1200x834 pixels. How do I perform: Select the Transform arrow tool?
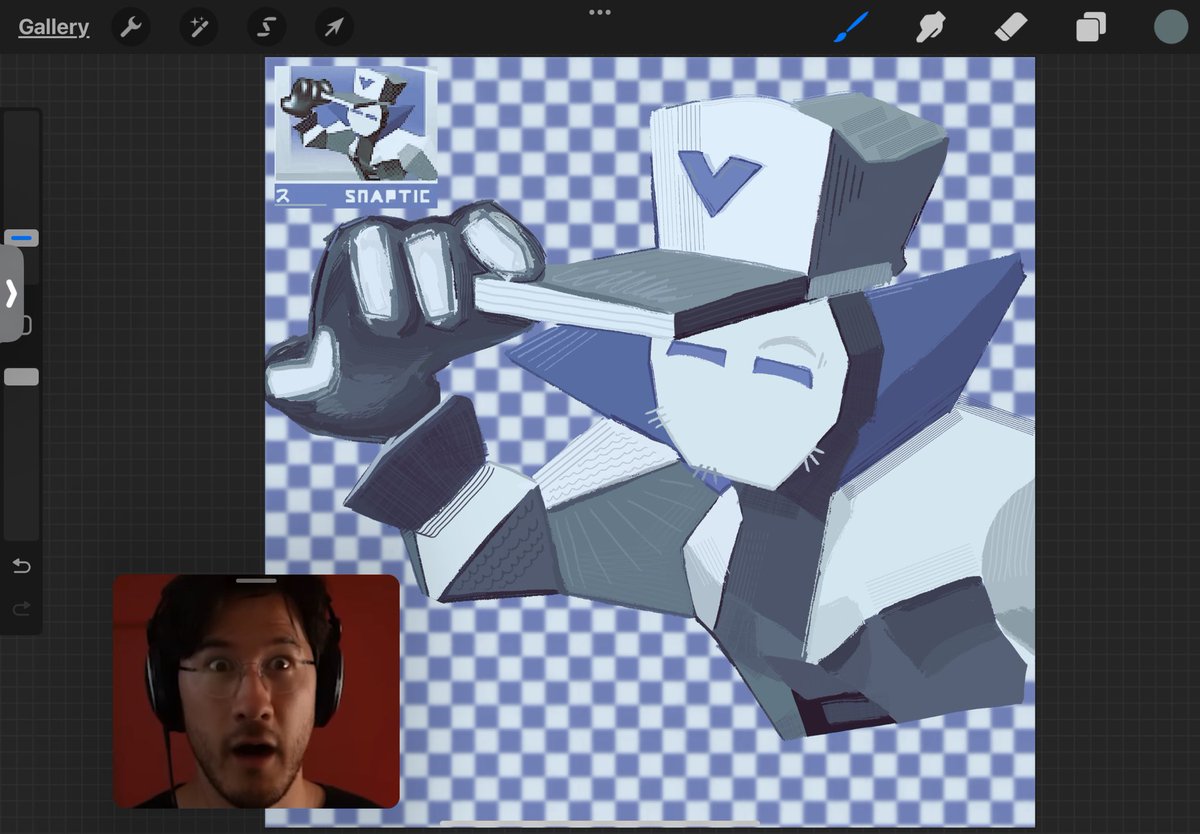pos(334,27)
